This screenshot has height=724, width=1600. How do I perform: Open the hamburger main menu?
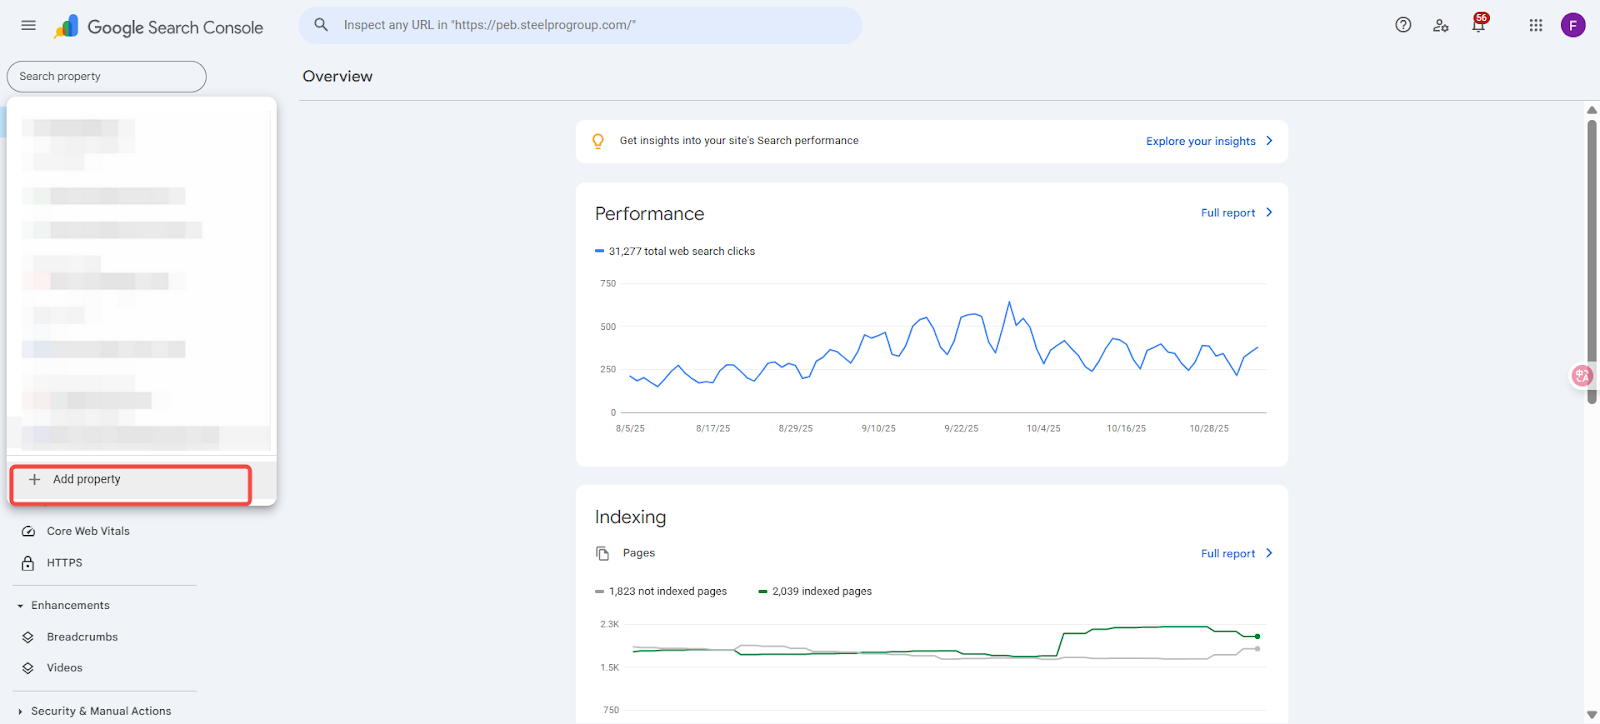(28, 26)
